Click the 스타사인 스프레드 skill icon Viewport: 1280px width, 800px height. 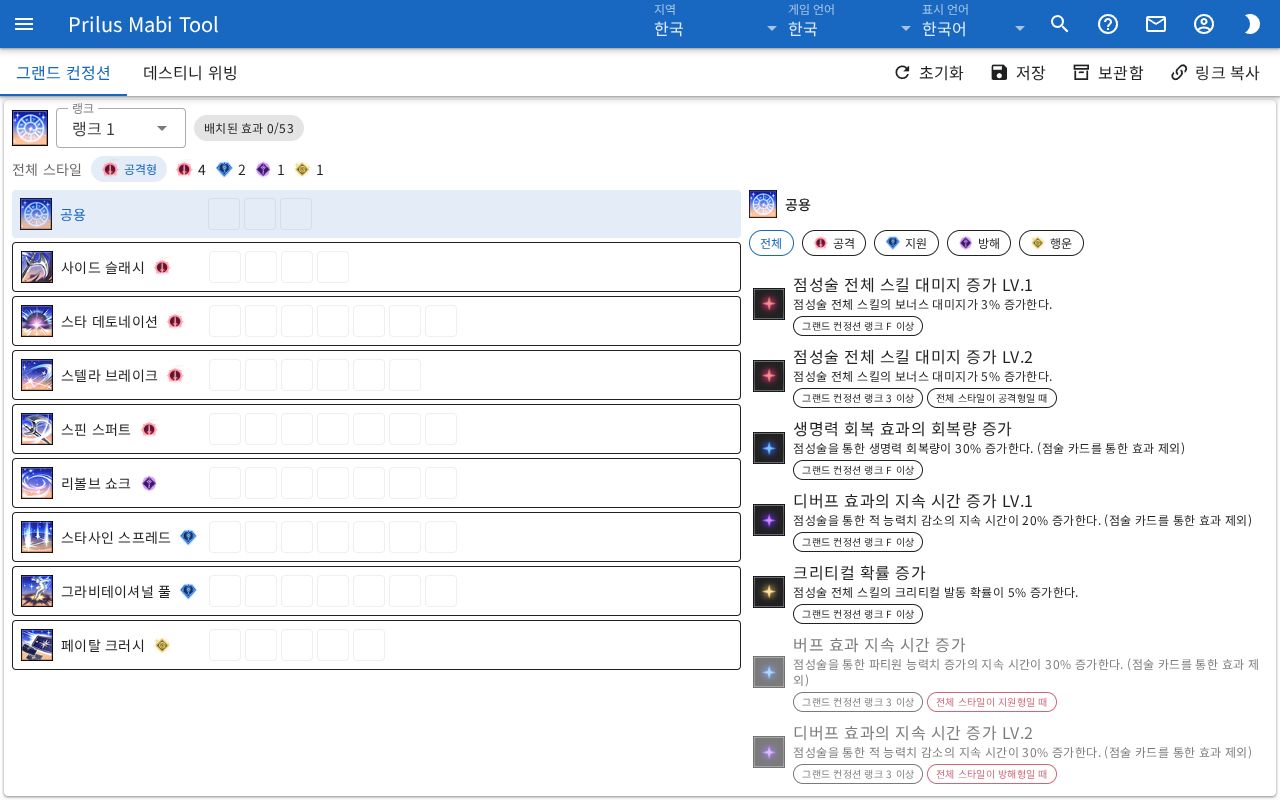click(x=37, y=538)
